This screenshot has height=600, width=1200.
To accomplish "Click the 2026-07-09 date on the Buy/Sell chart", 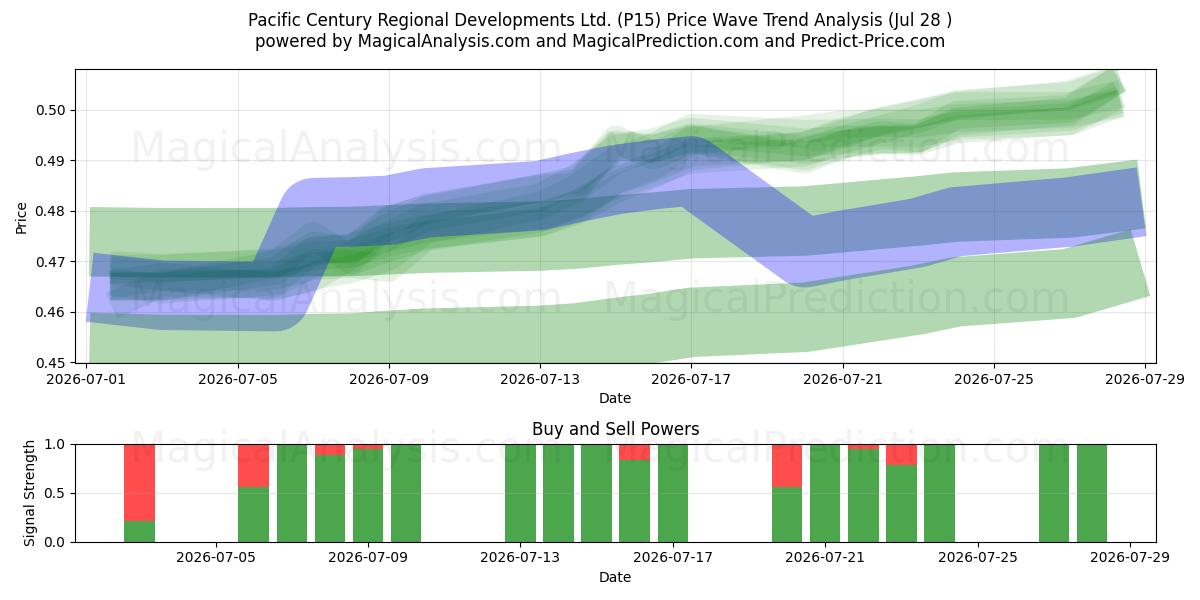I will pos(368,558).
